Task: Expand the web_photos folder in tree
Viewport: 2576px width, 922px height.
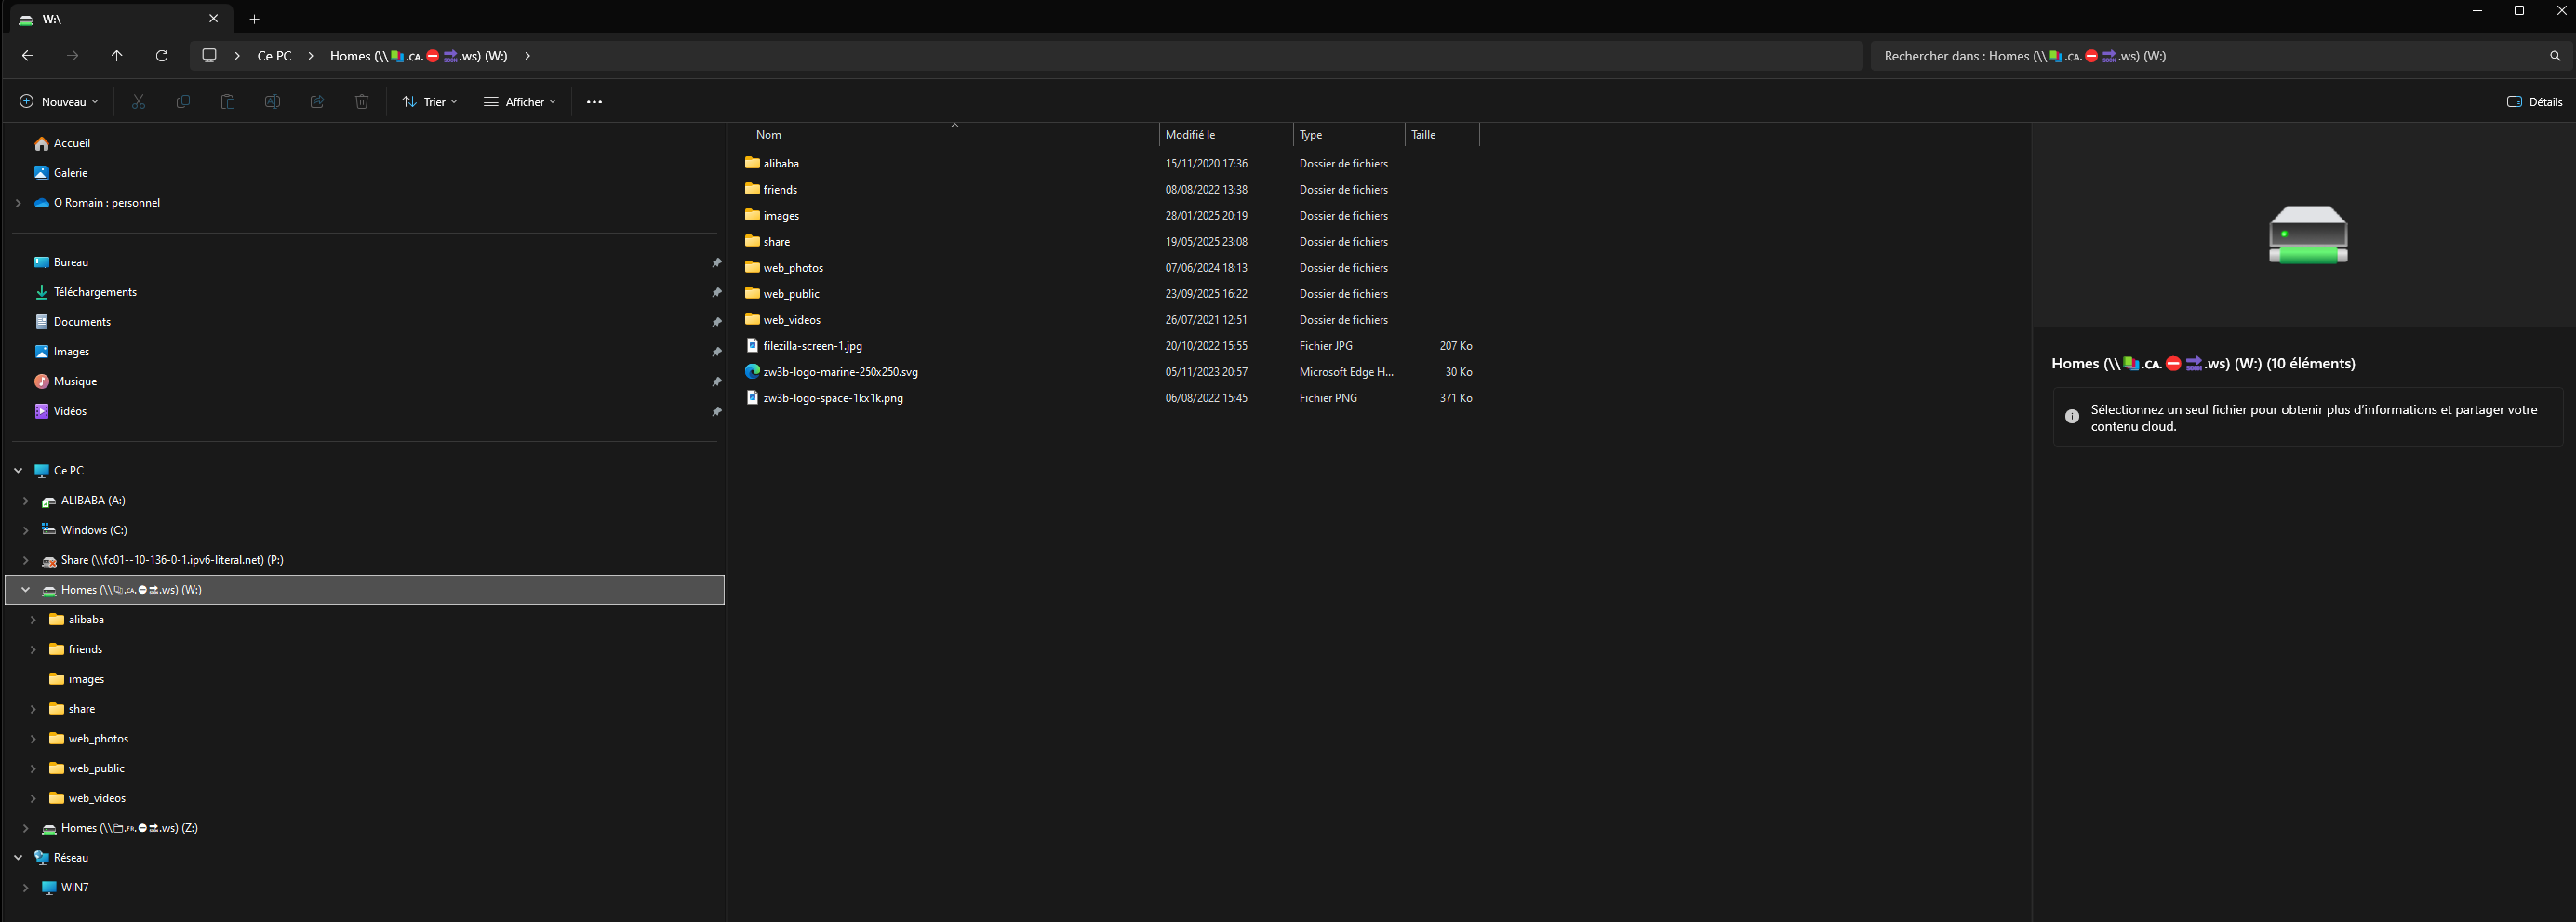Action: pyautogui.click(x=33, y=739)
